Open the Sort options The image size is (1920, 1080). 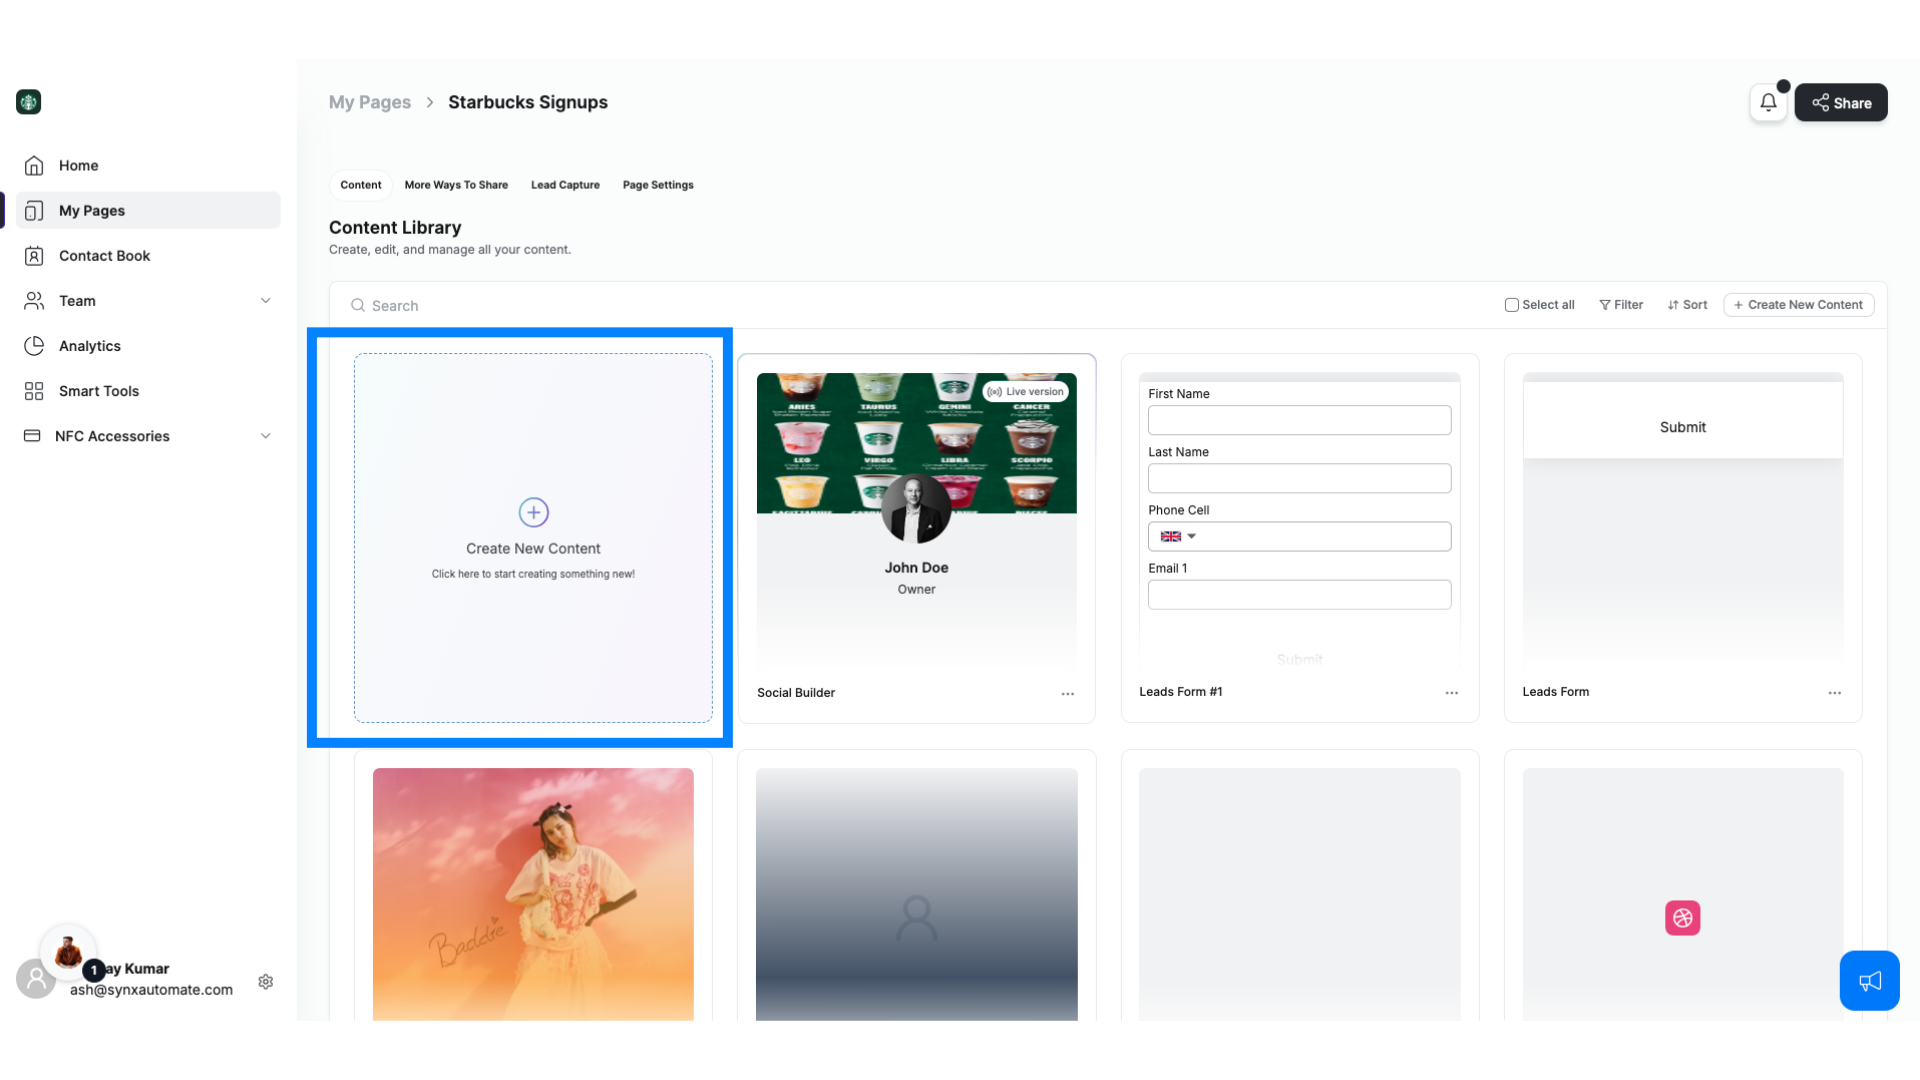[1687, 305]
